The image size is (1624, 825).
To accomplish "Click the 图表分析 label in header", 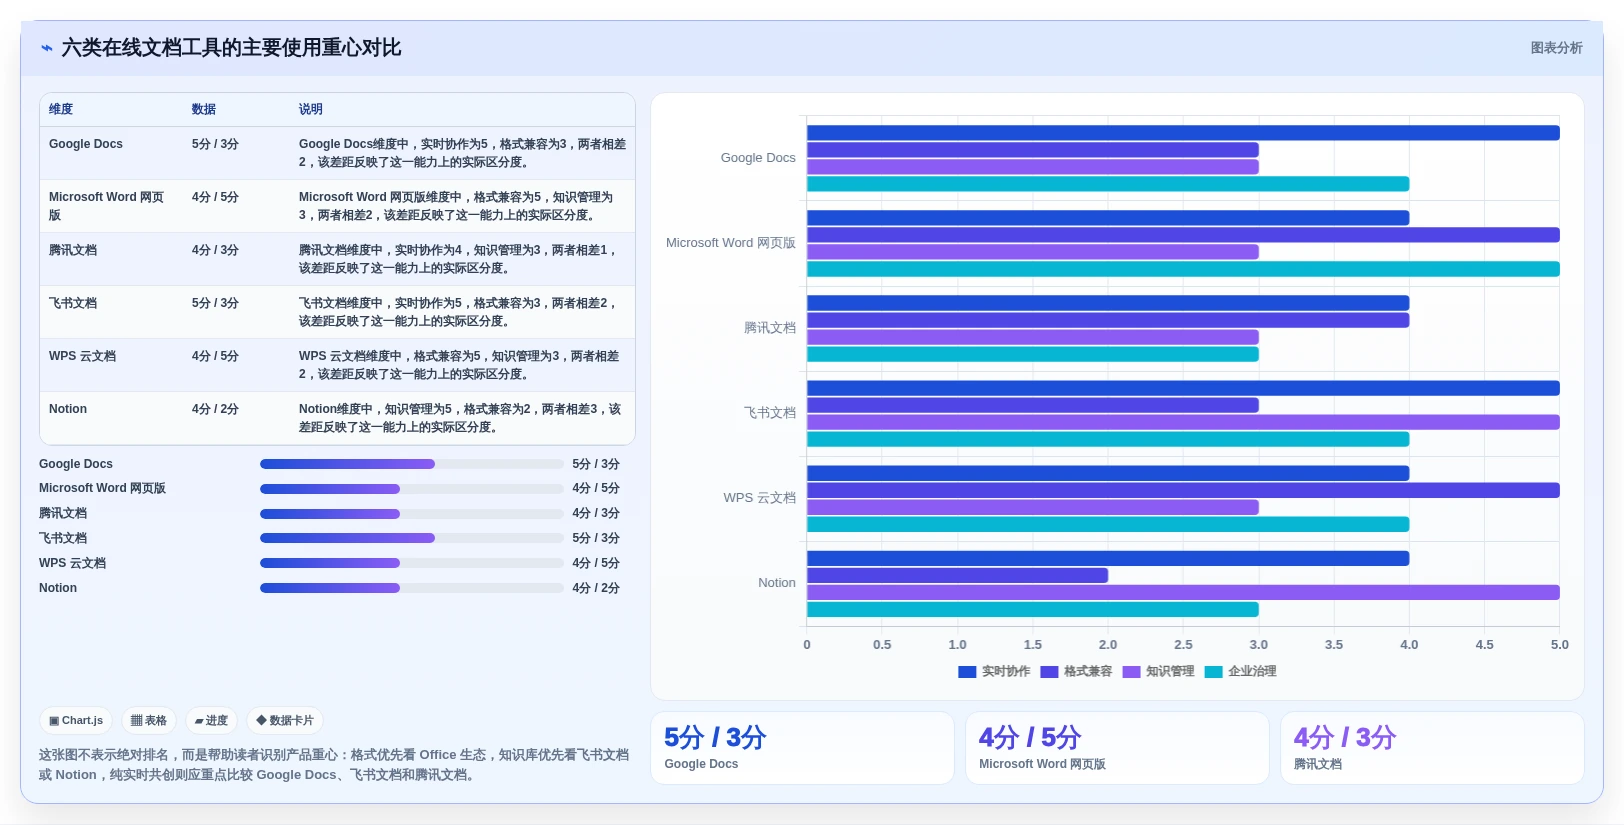I will [x=1556, y=48].
